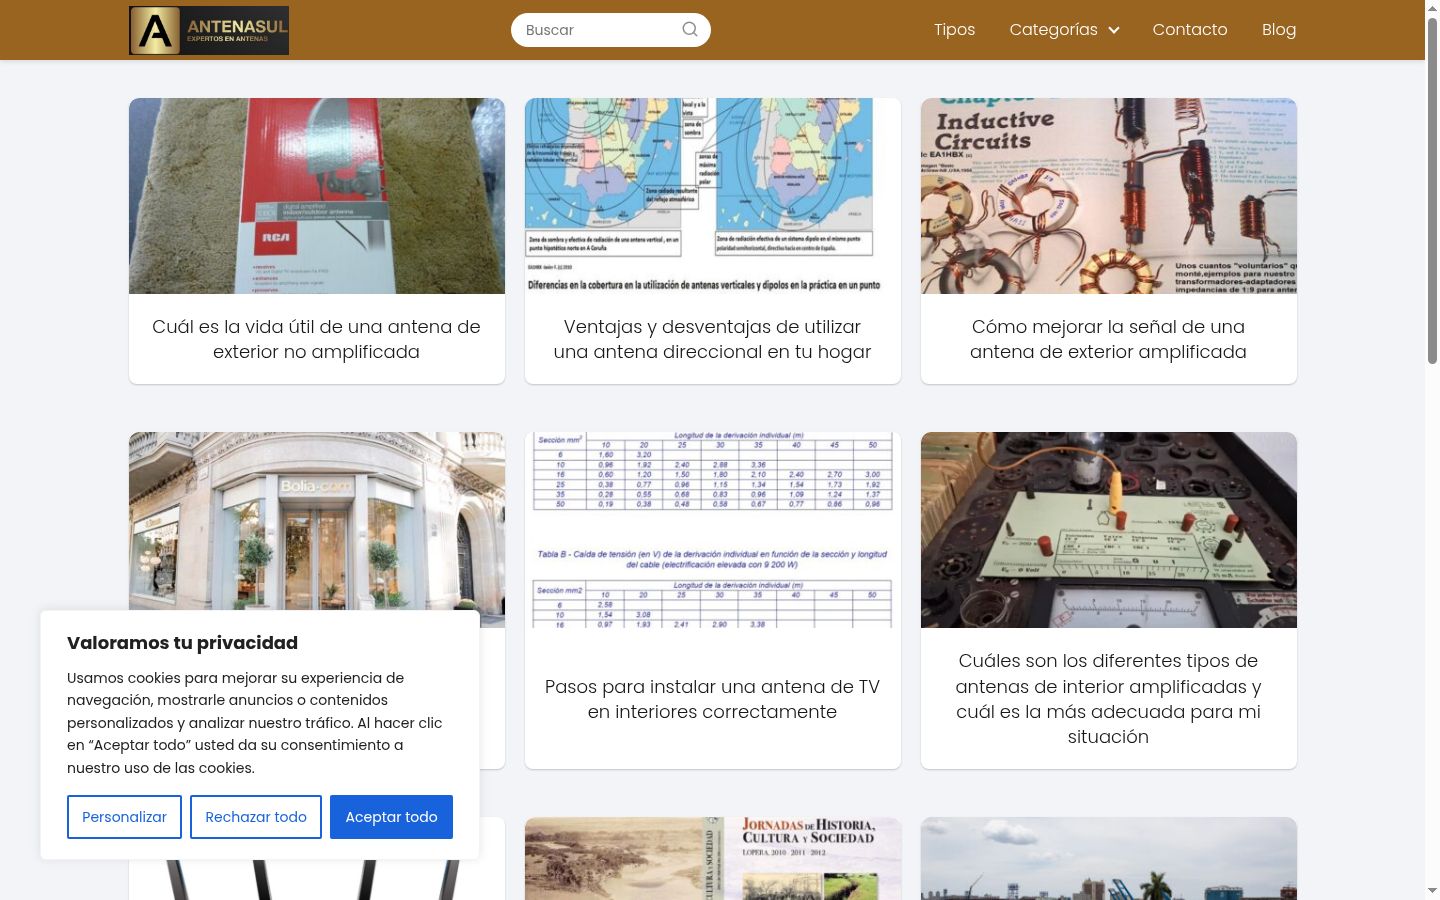The image size is (1440, 900).
Task: Read 'Pasos para instalar una antena de TV'
Action: [713, 699]
